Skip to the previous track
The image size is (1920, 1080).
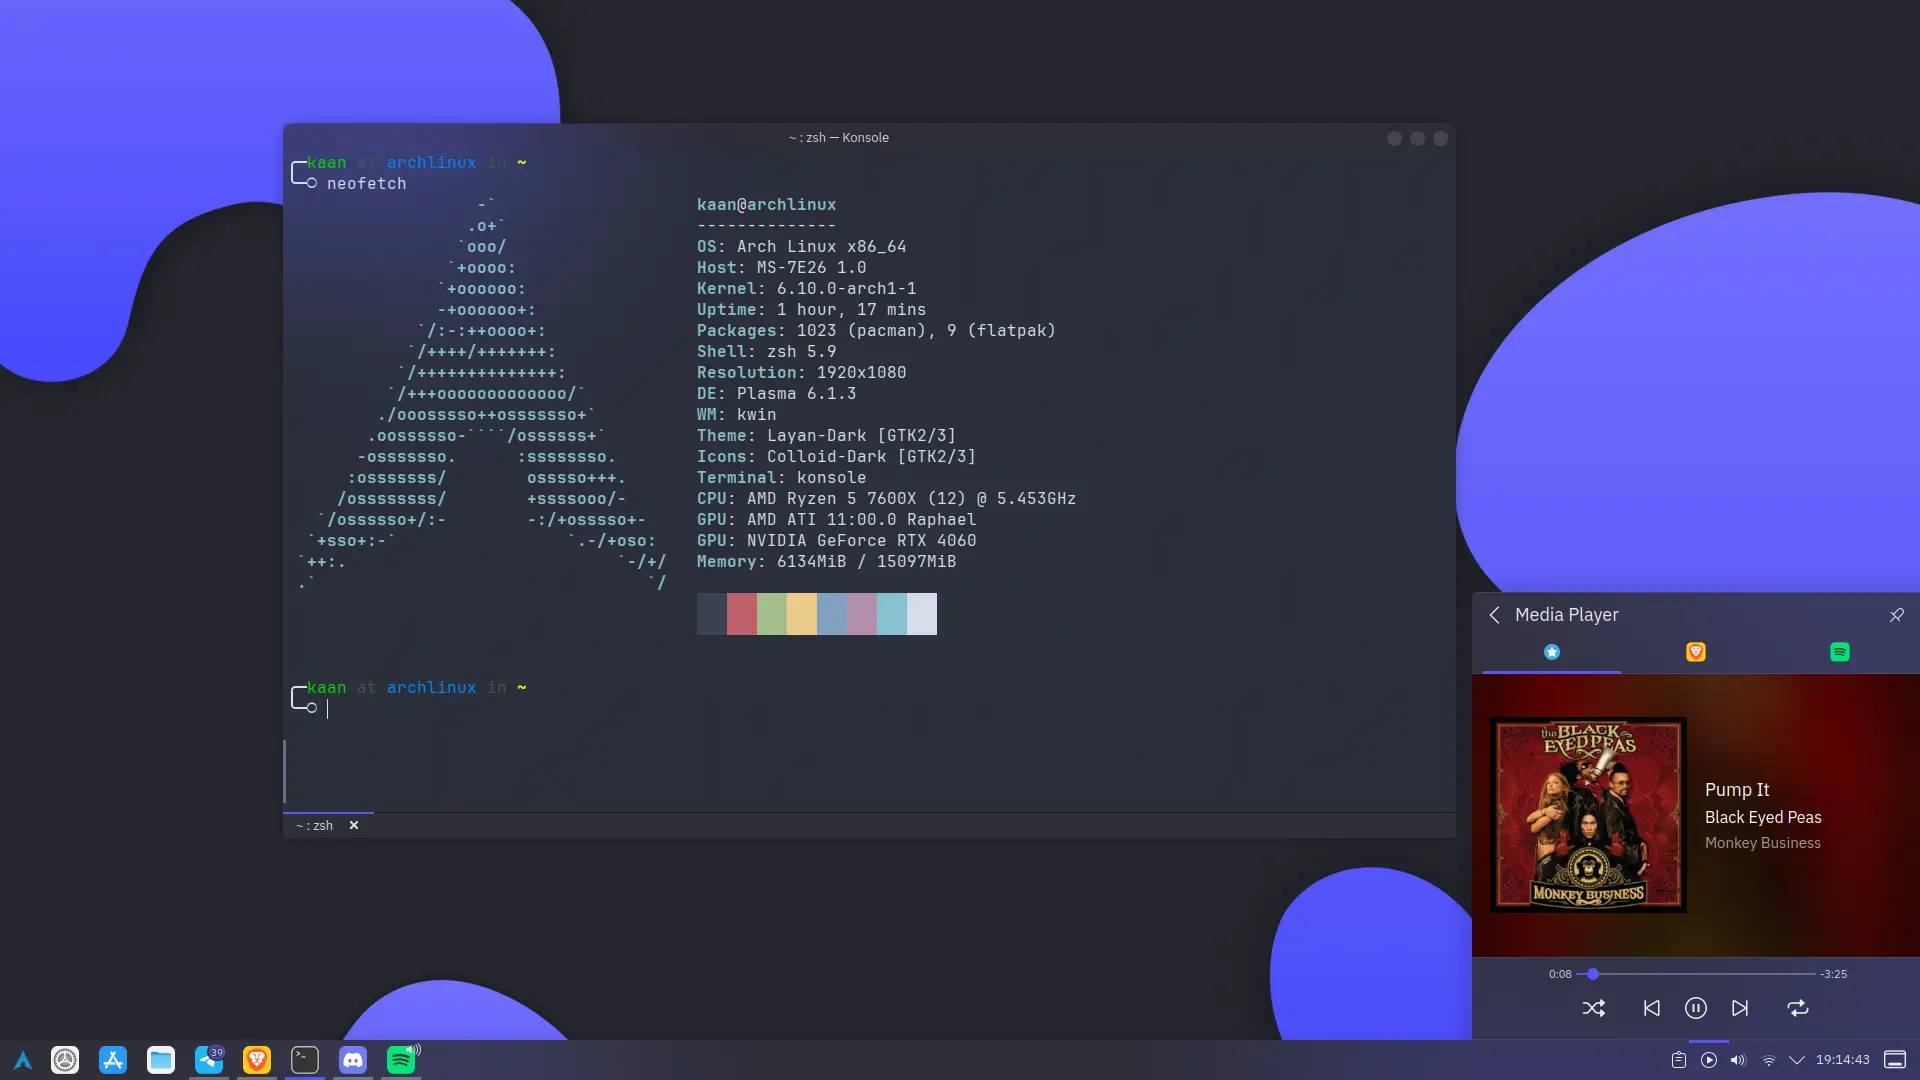tap(1651, 1008)
